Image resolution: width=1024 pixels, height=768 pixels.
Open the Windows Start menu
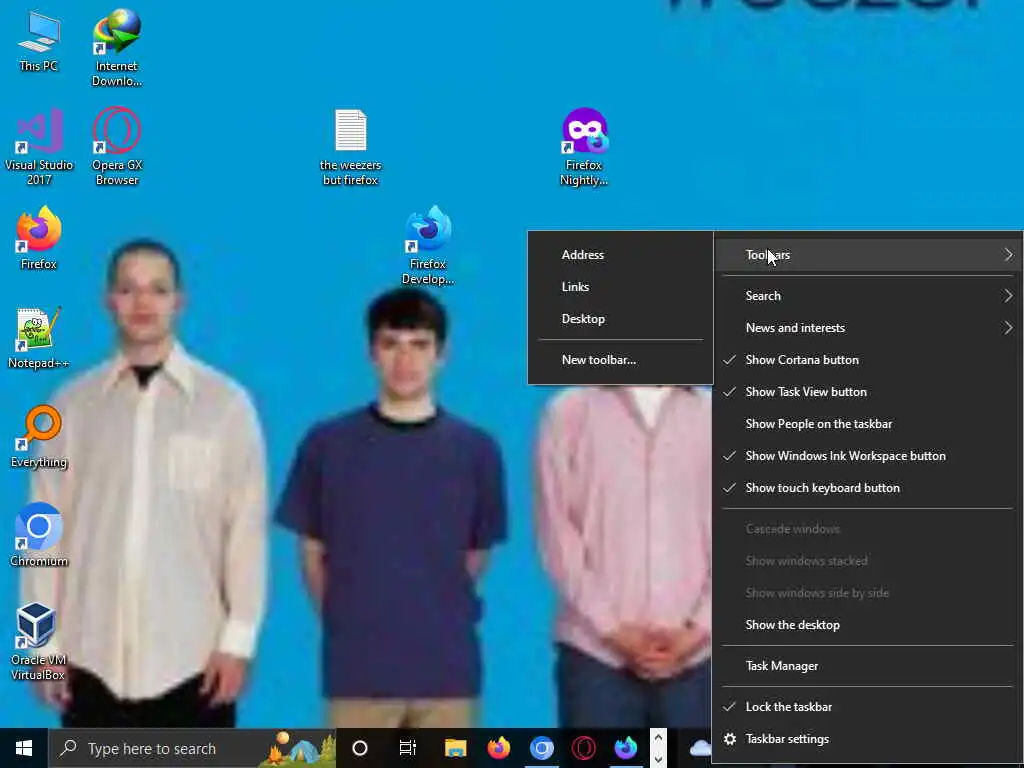(24, 748)
